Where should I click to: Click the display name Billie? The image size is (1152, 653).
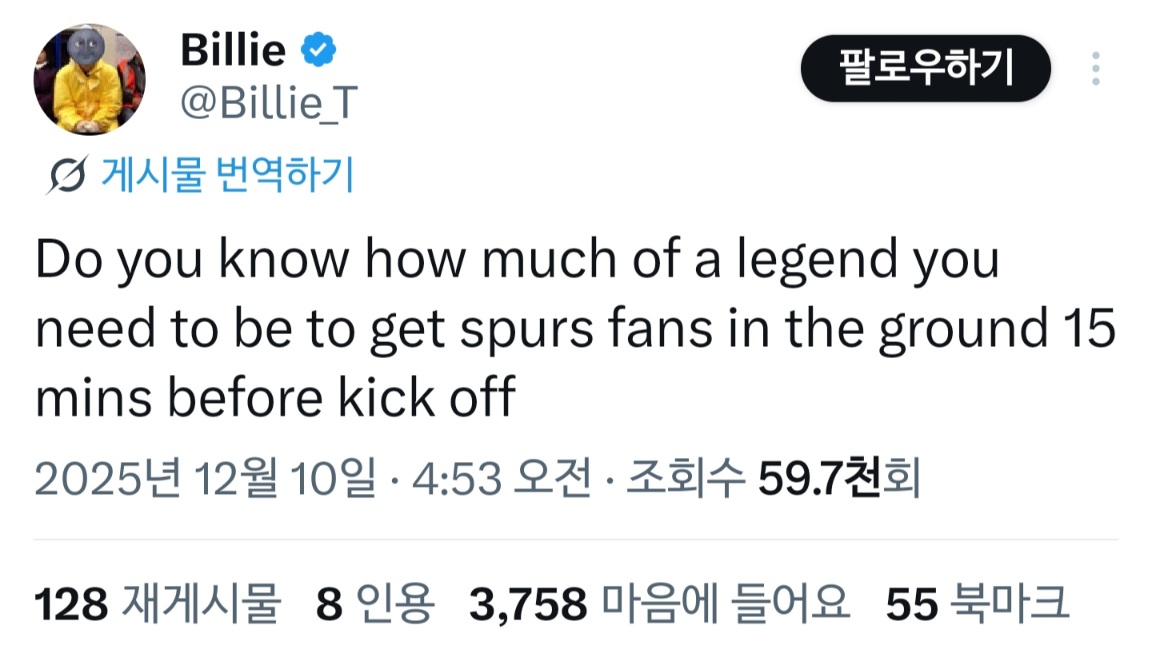(x=233, y=50)
